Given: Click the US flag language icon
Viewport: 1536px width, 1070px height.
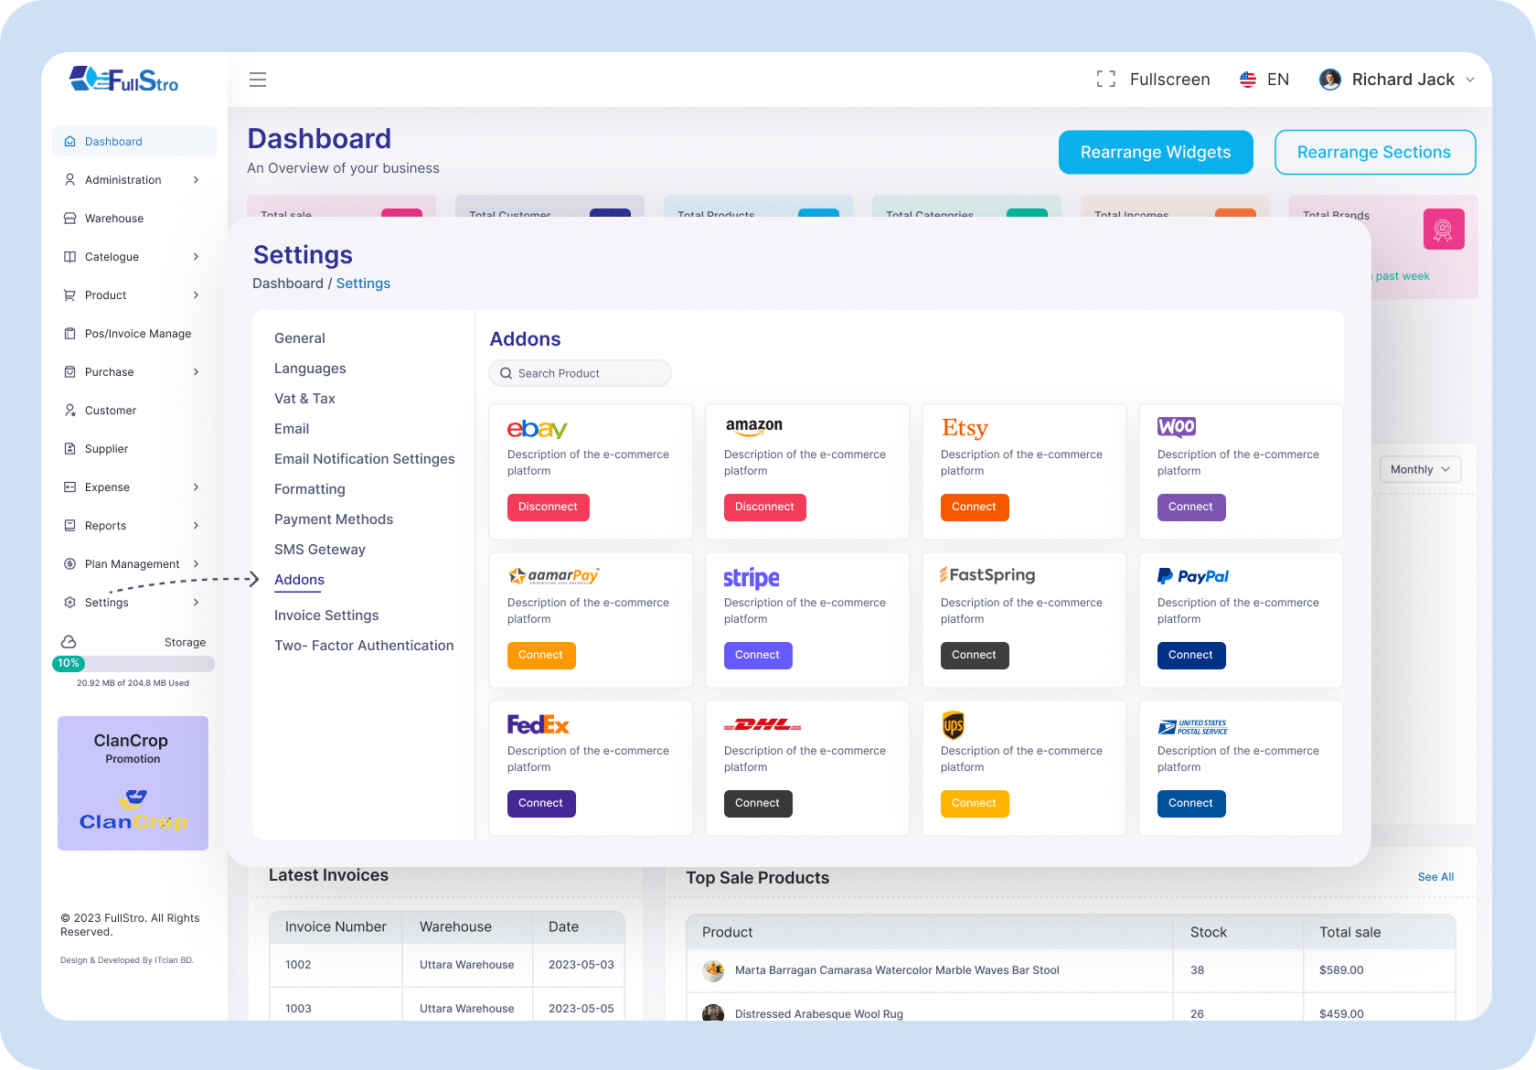Looking at the screenshot, I should pos(1247,79).
